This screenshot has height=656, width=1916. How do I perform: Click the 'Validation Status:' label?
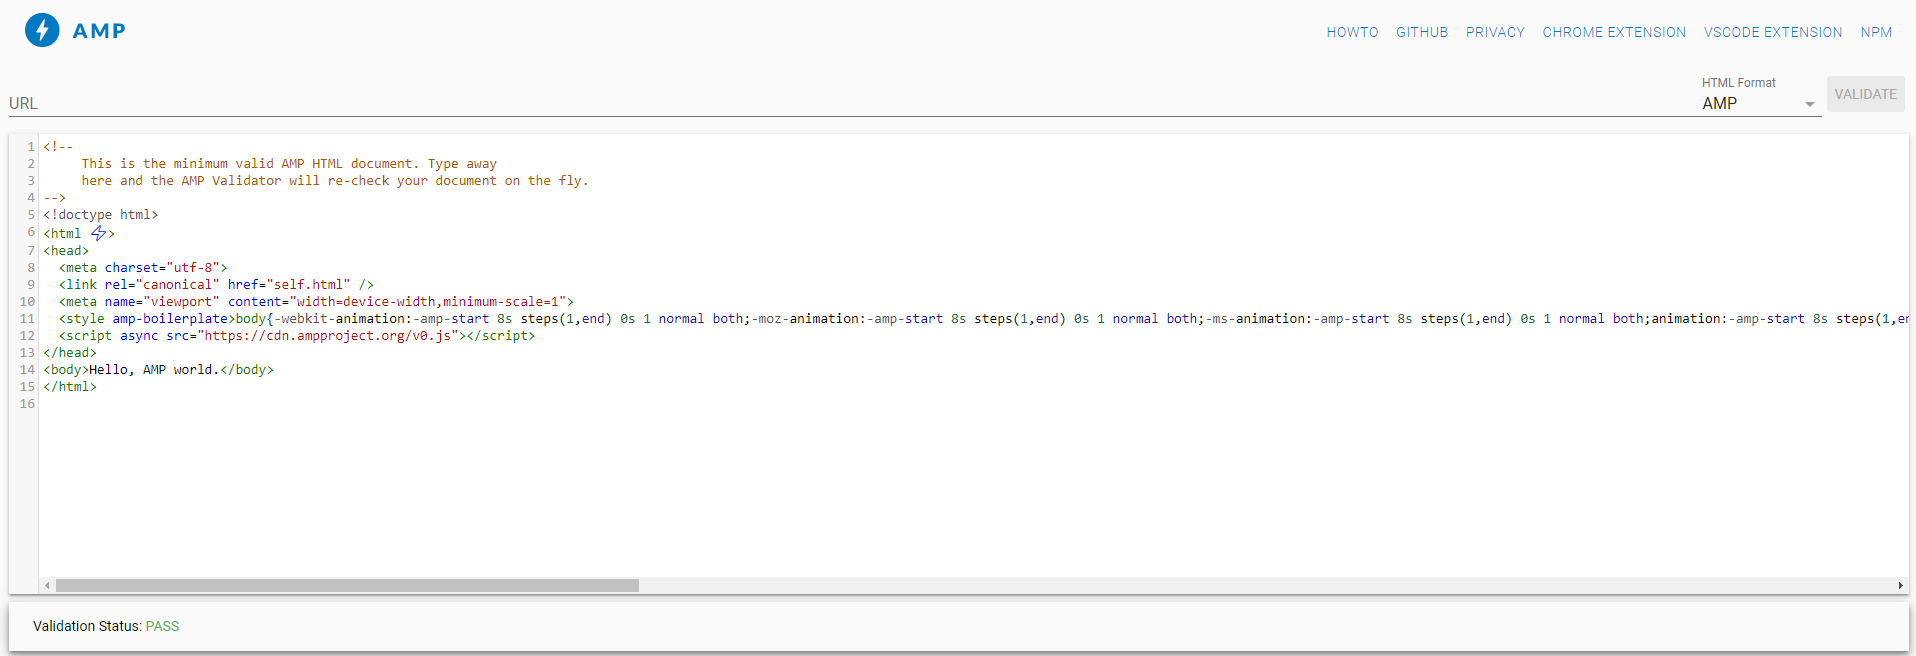[x=87, y=626]
